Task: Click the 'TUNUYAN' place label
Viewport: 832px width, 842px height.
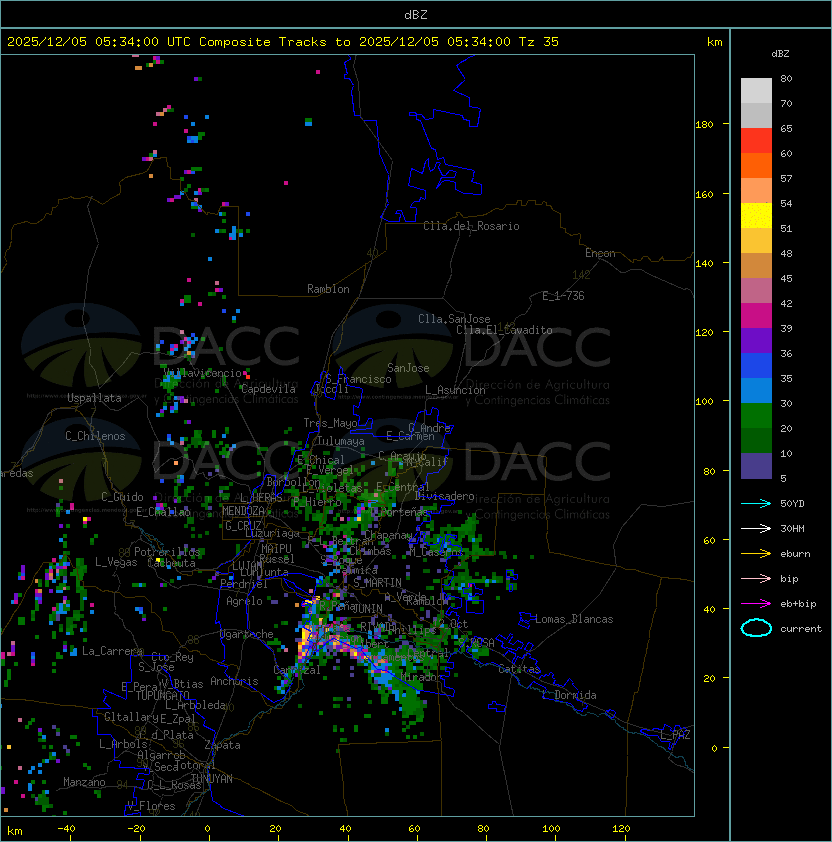Action: coord(212,779)
